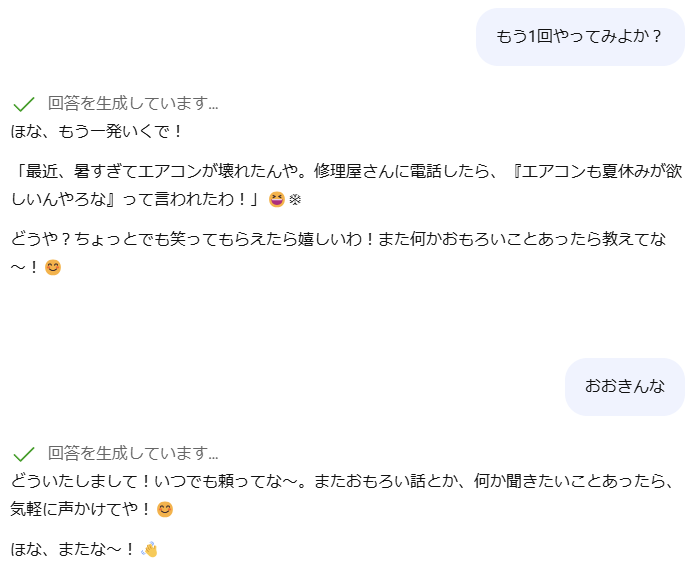Image resolution: width=694 pixels, height=569 pixels.
Task: Click the first 回答を生成しています... status label
Action: click(x=133, y=103)
